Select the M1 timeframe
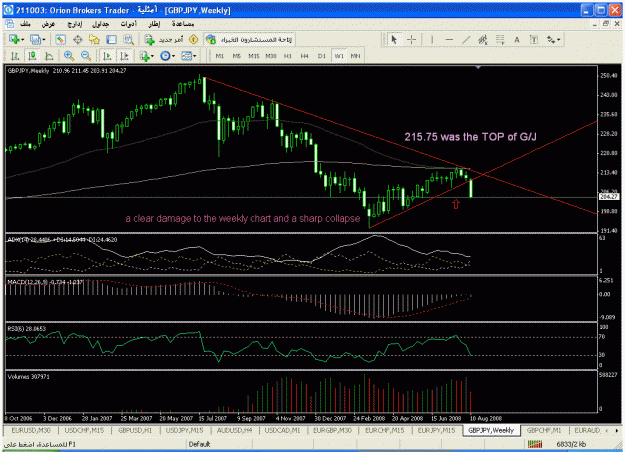 (x=220, y=56)
